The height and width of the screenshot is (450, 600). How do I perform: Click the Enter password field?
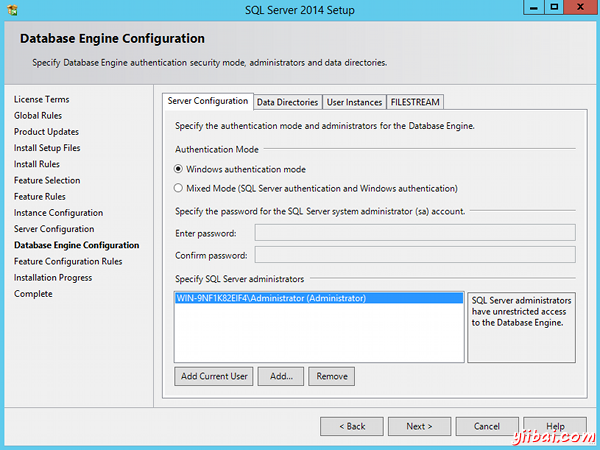pyautogui.click(x=415, y=233)
